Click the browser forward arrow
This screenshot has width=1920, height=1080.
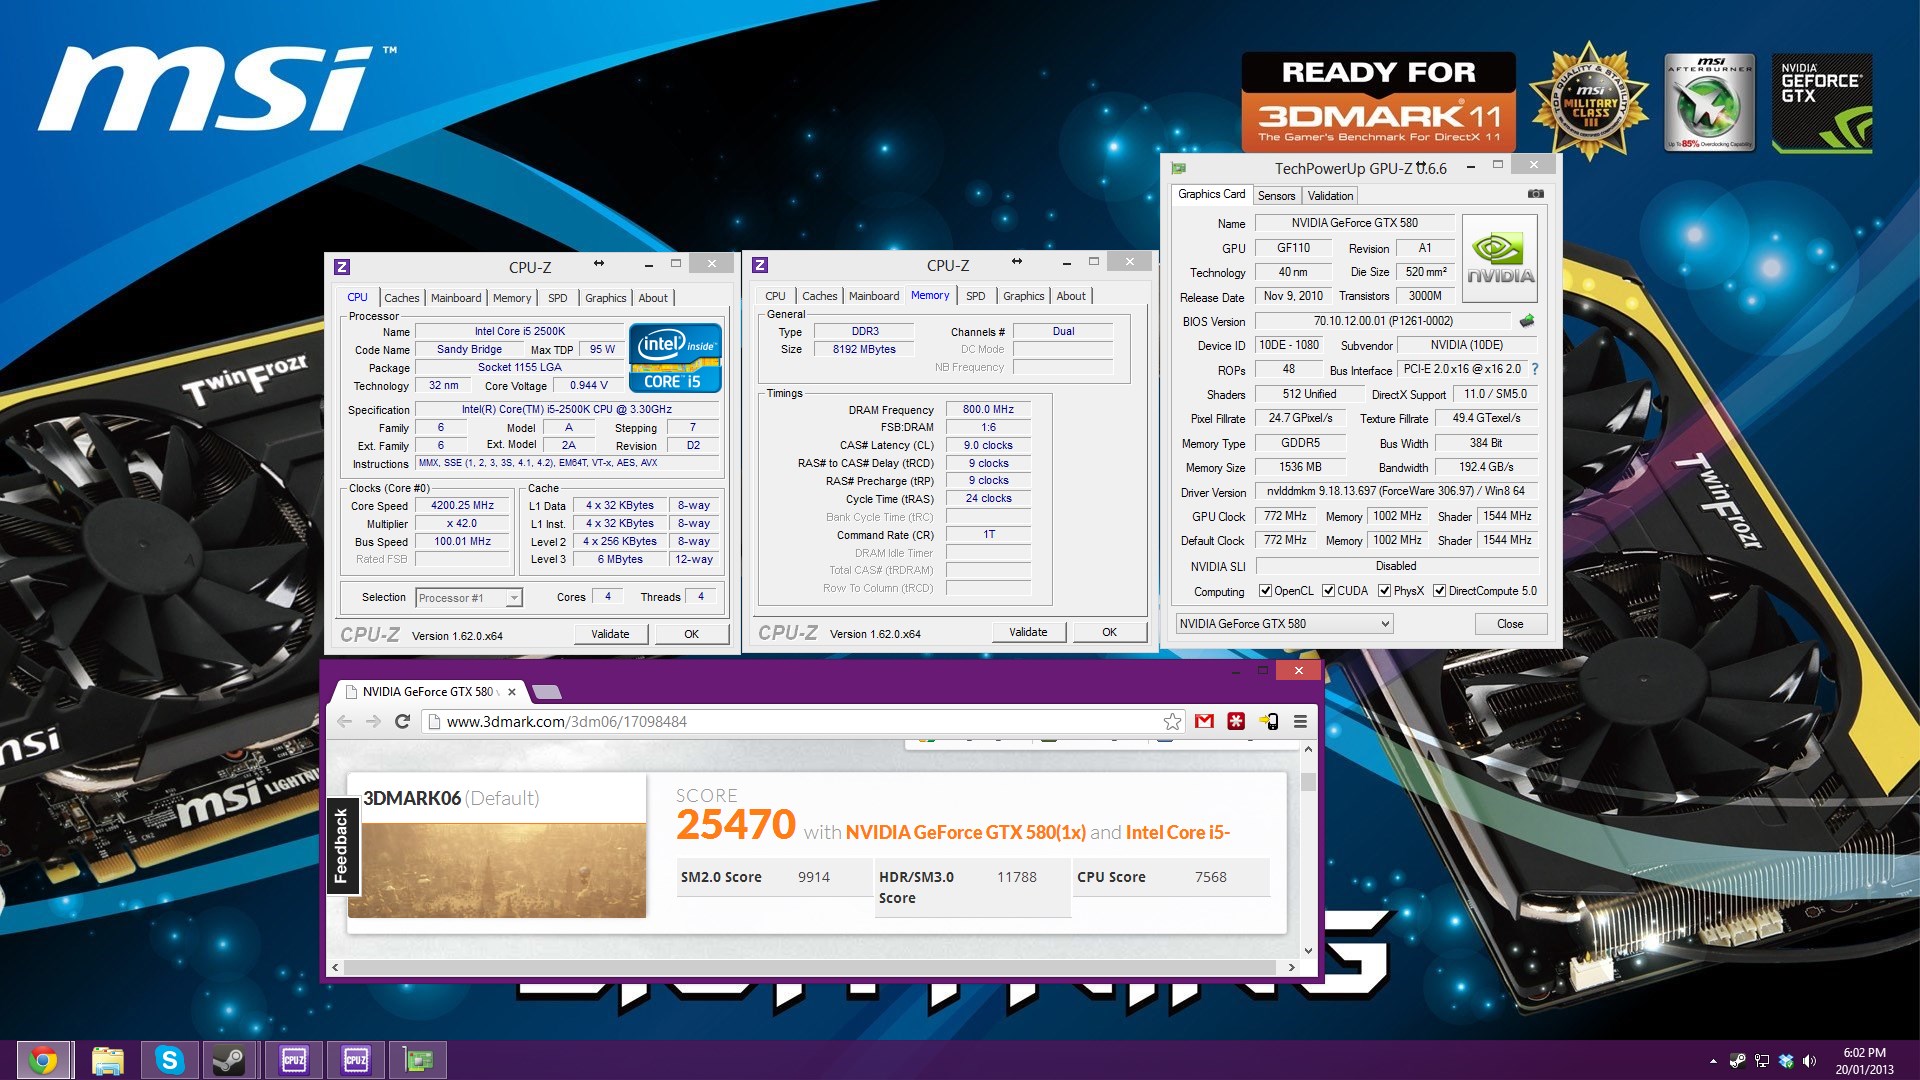click(x=373, y=721)
